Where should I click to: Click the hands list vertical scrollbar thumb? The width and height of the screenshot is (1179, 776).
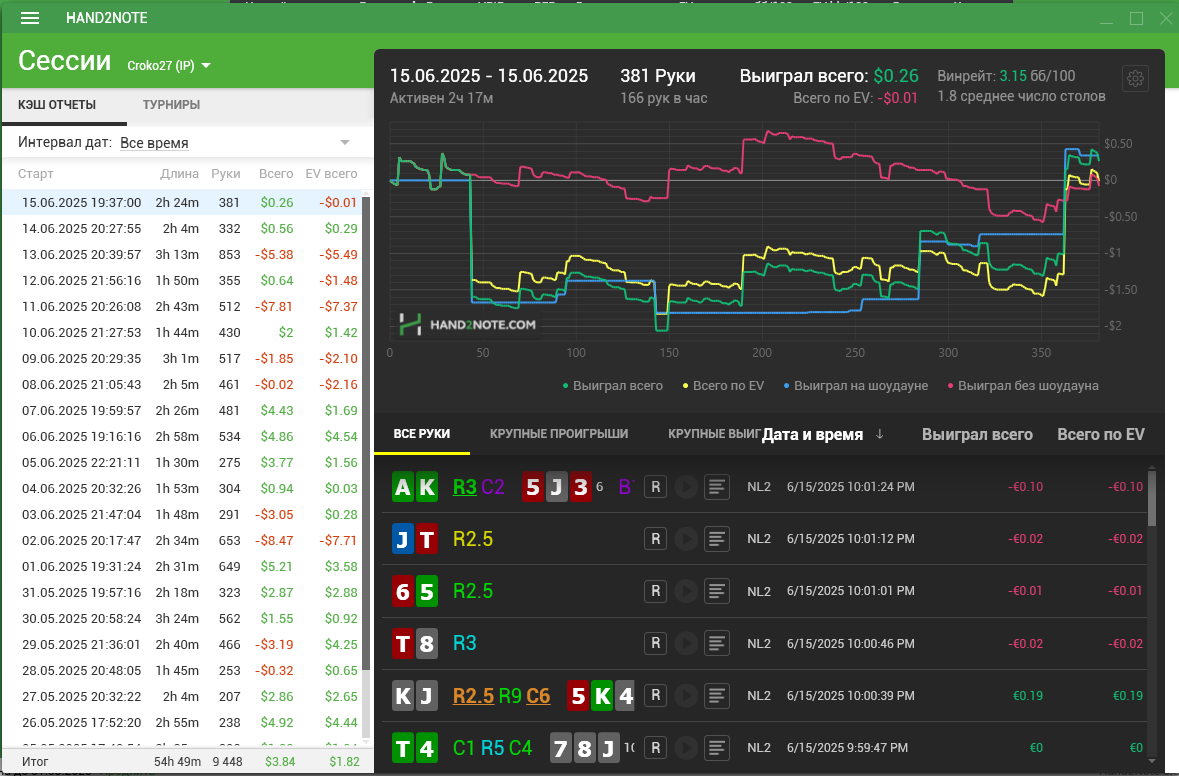point(1152,498)
